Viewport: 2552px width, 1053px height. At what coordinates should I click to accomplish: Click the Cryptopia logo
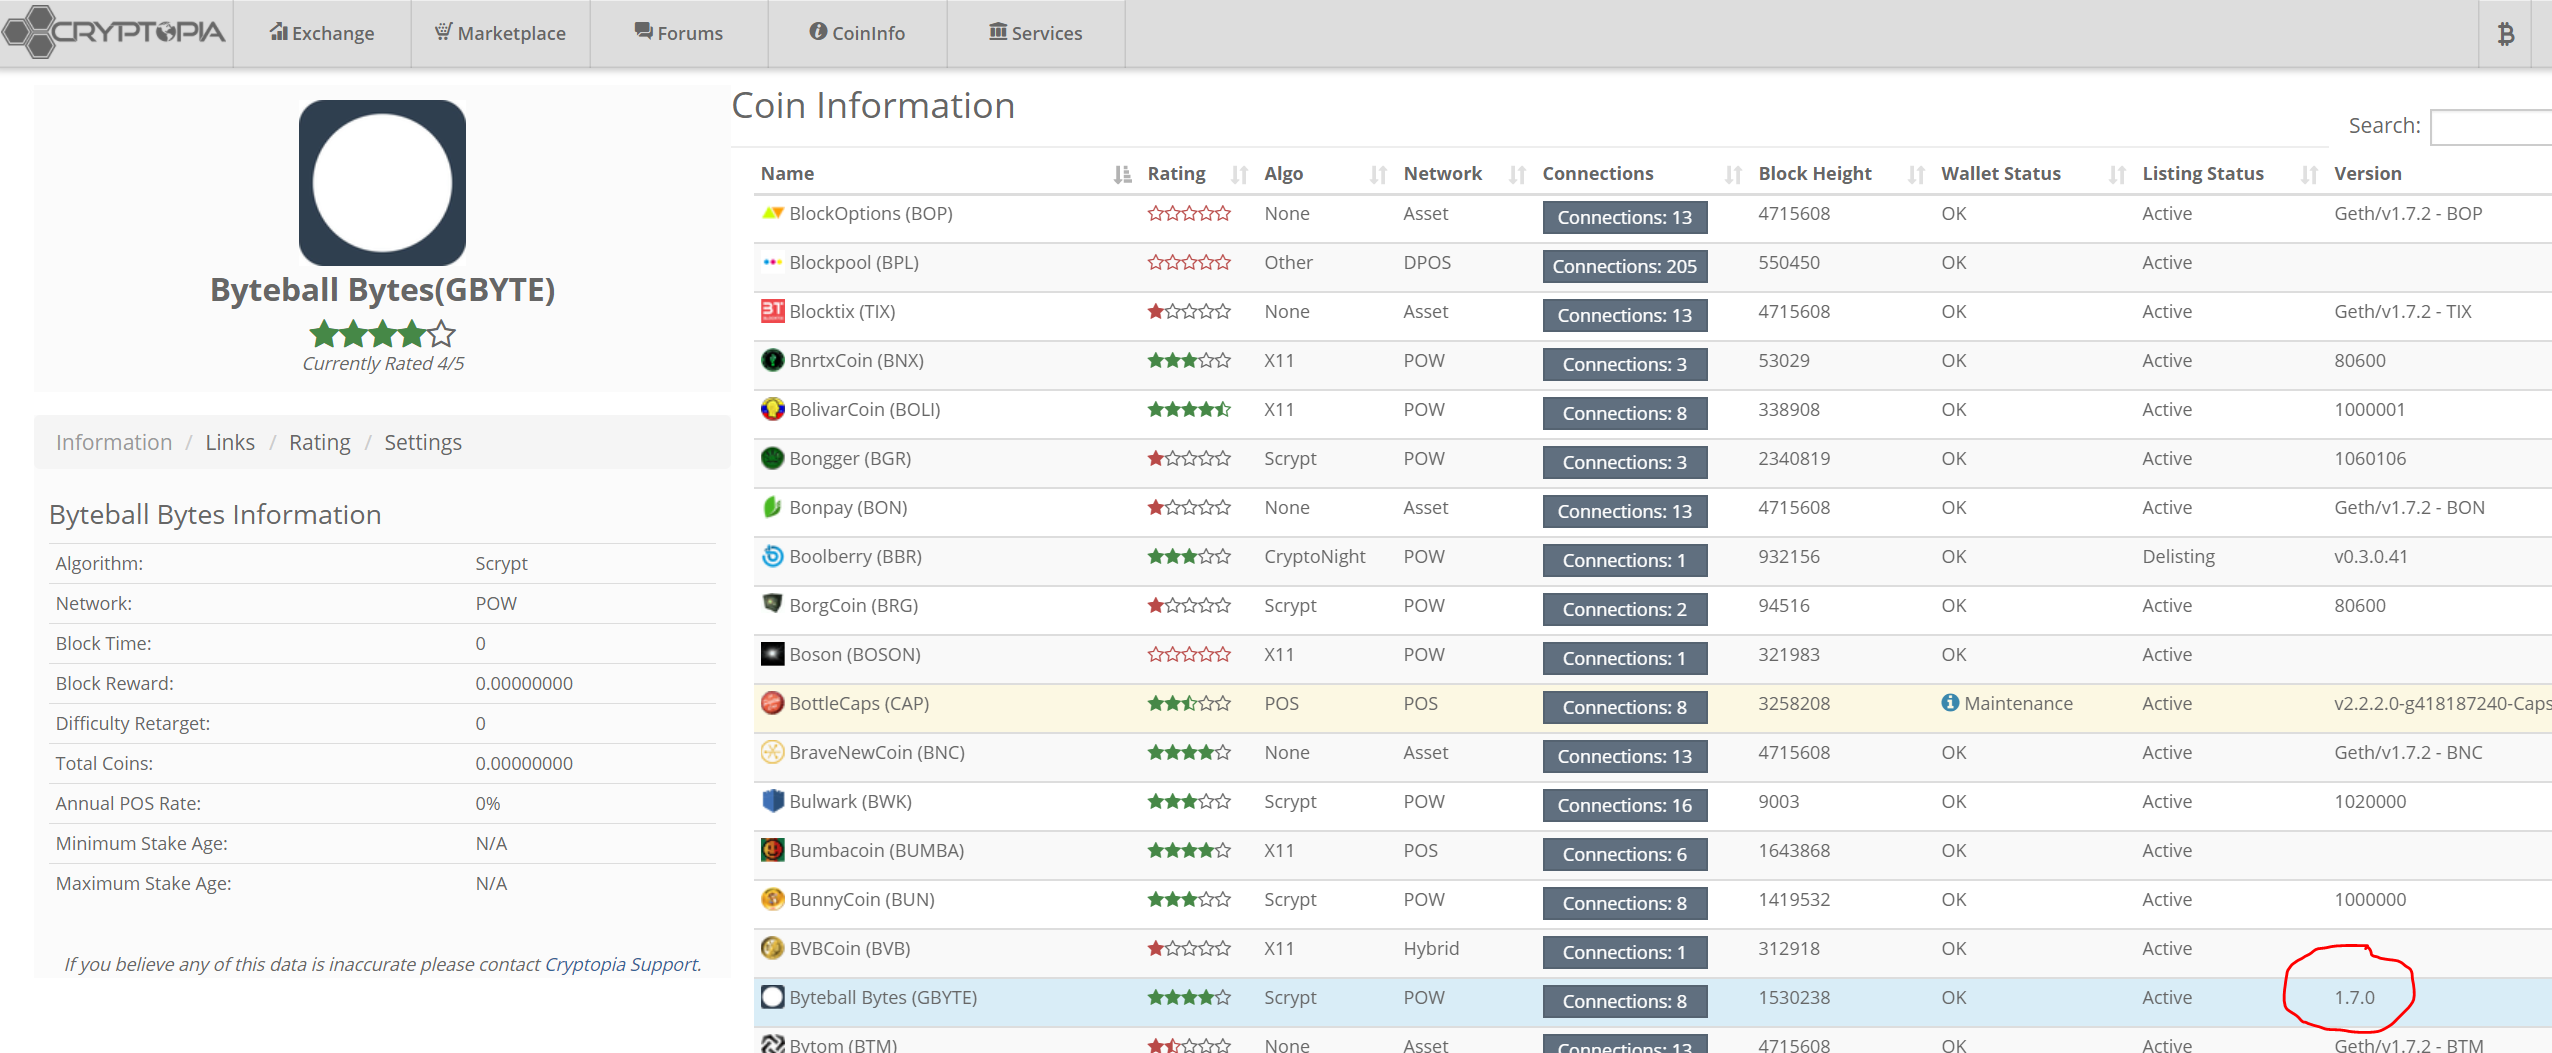coord(114,32)
